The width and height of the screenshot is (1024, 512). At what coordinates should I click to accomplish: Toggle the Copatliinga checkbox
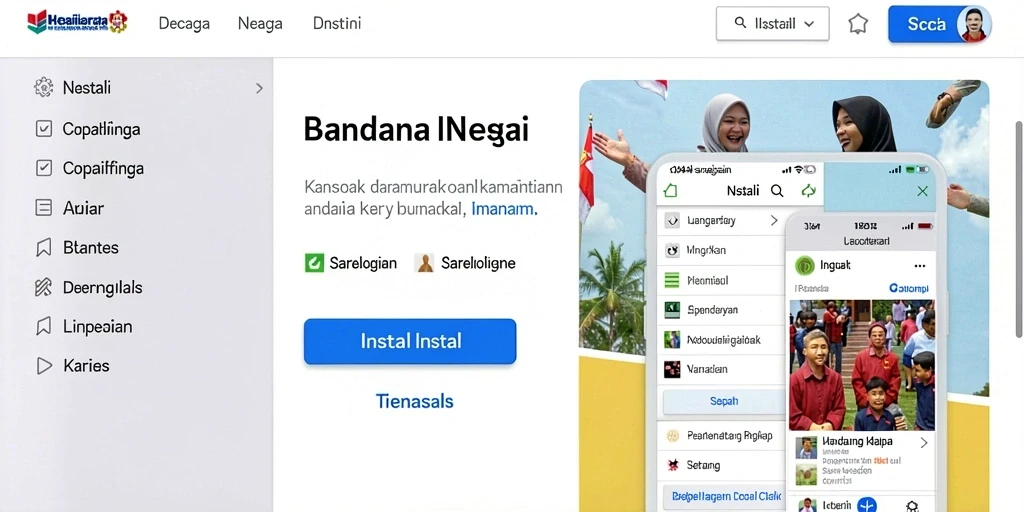click(x=43, y=129)
